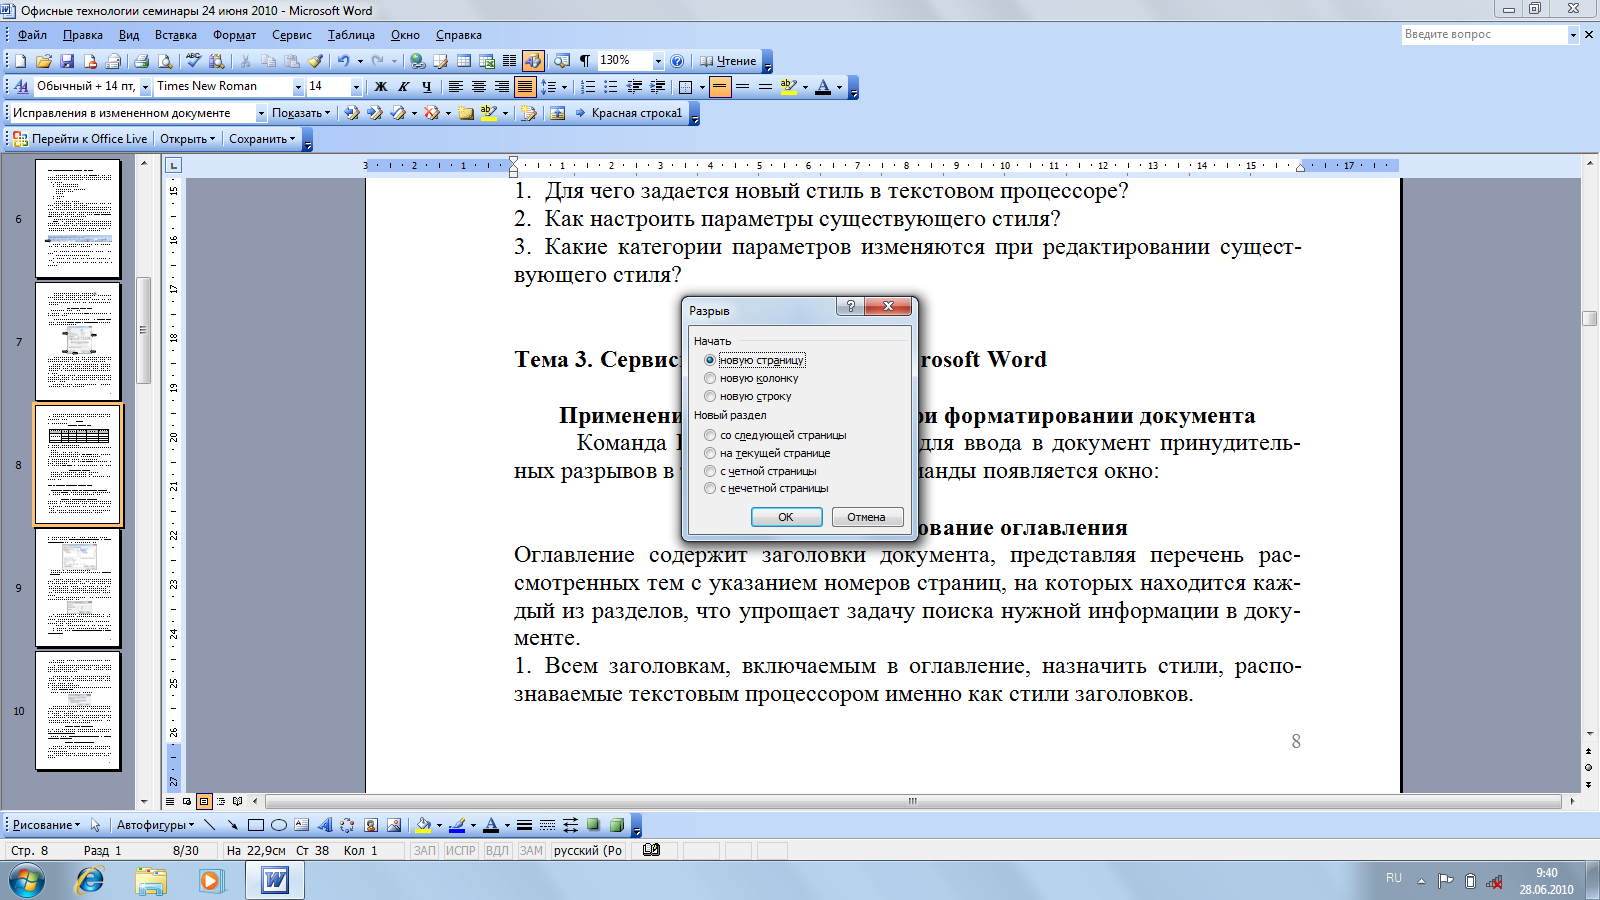Image resolution: width=1600 pixels, height=900 pixels.
Task: Toggle the ИСПР track changes indicator
Action: [460, 851]
